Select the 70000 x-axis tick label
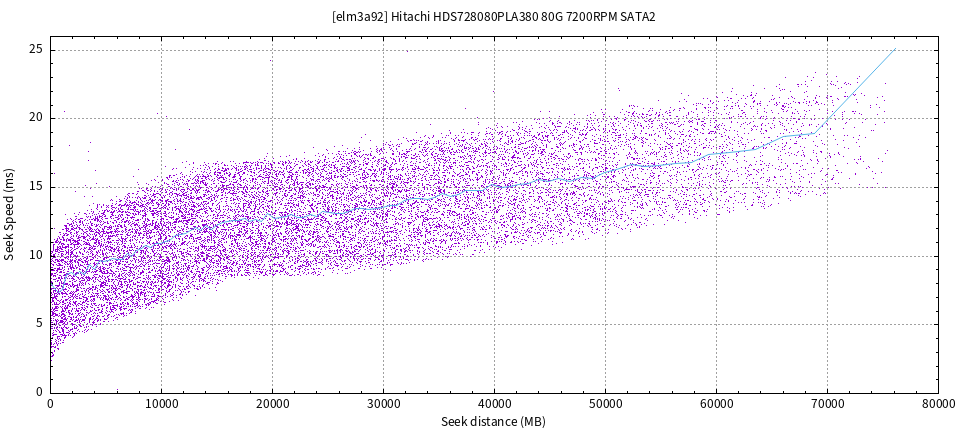Image resolution: width=960 pixels, height=432 pixels. click(x=827, y=405)
